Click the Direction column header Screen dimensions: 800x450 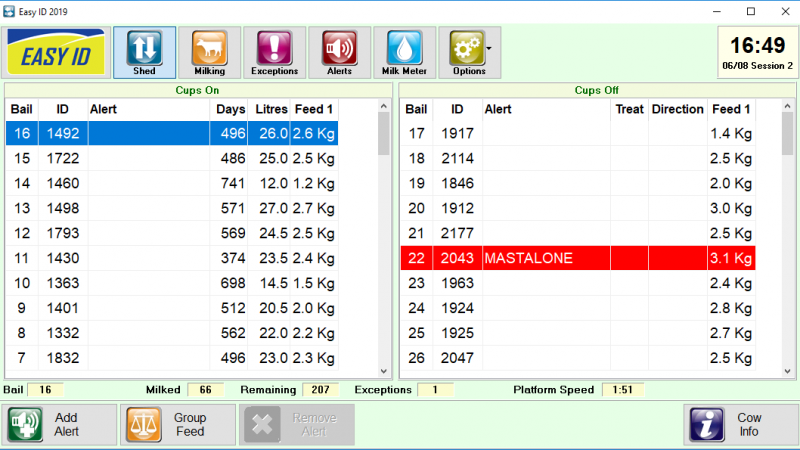point(677,108)
